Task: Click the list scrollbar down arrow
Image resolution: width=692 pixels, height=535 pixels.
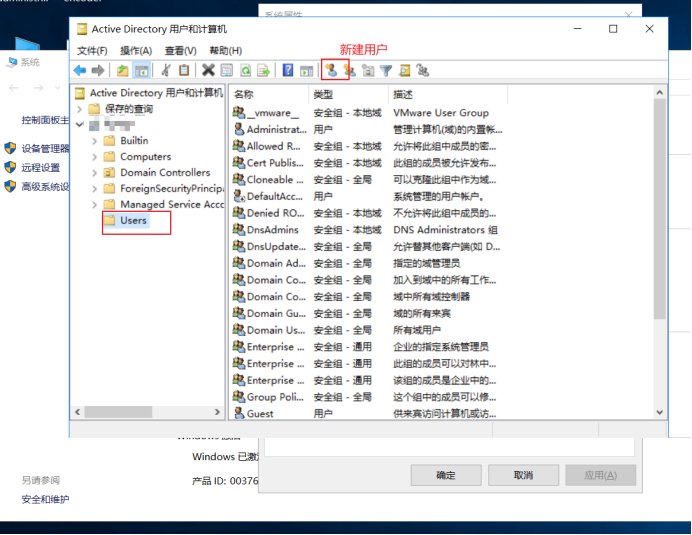Action: [659, 412]
